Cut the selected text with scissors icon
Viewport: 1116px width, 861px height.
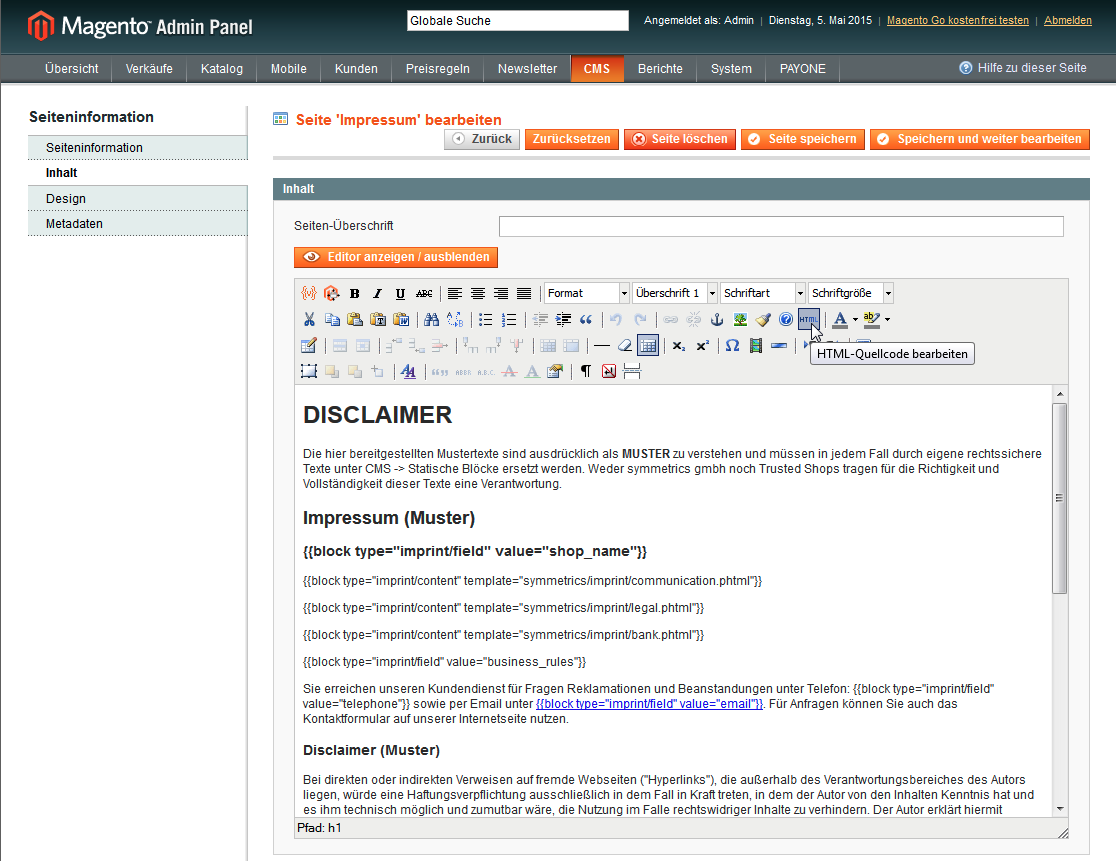(x=309, y=319)
